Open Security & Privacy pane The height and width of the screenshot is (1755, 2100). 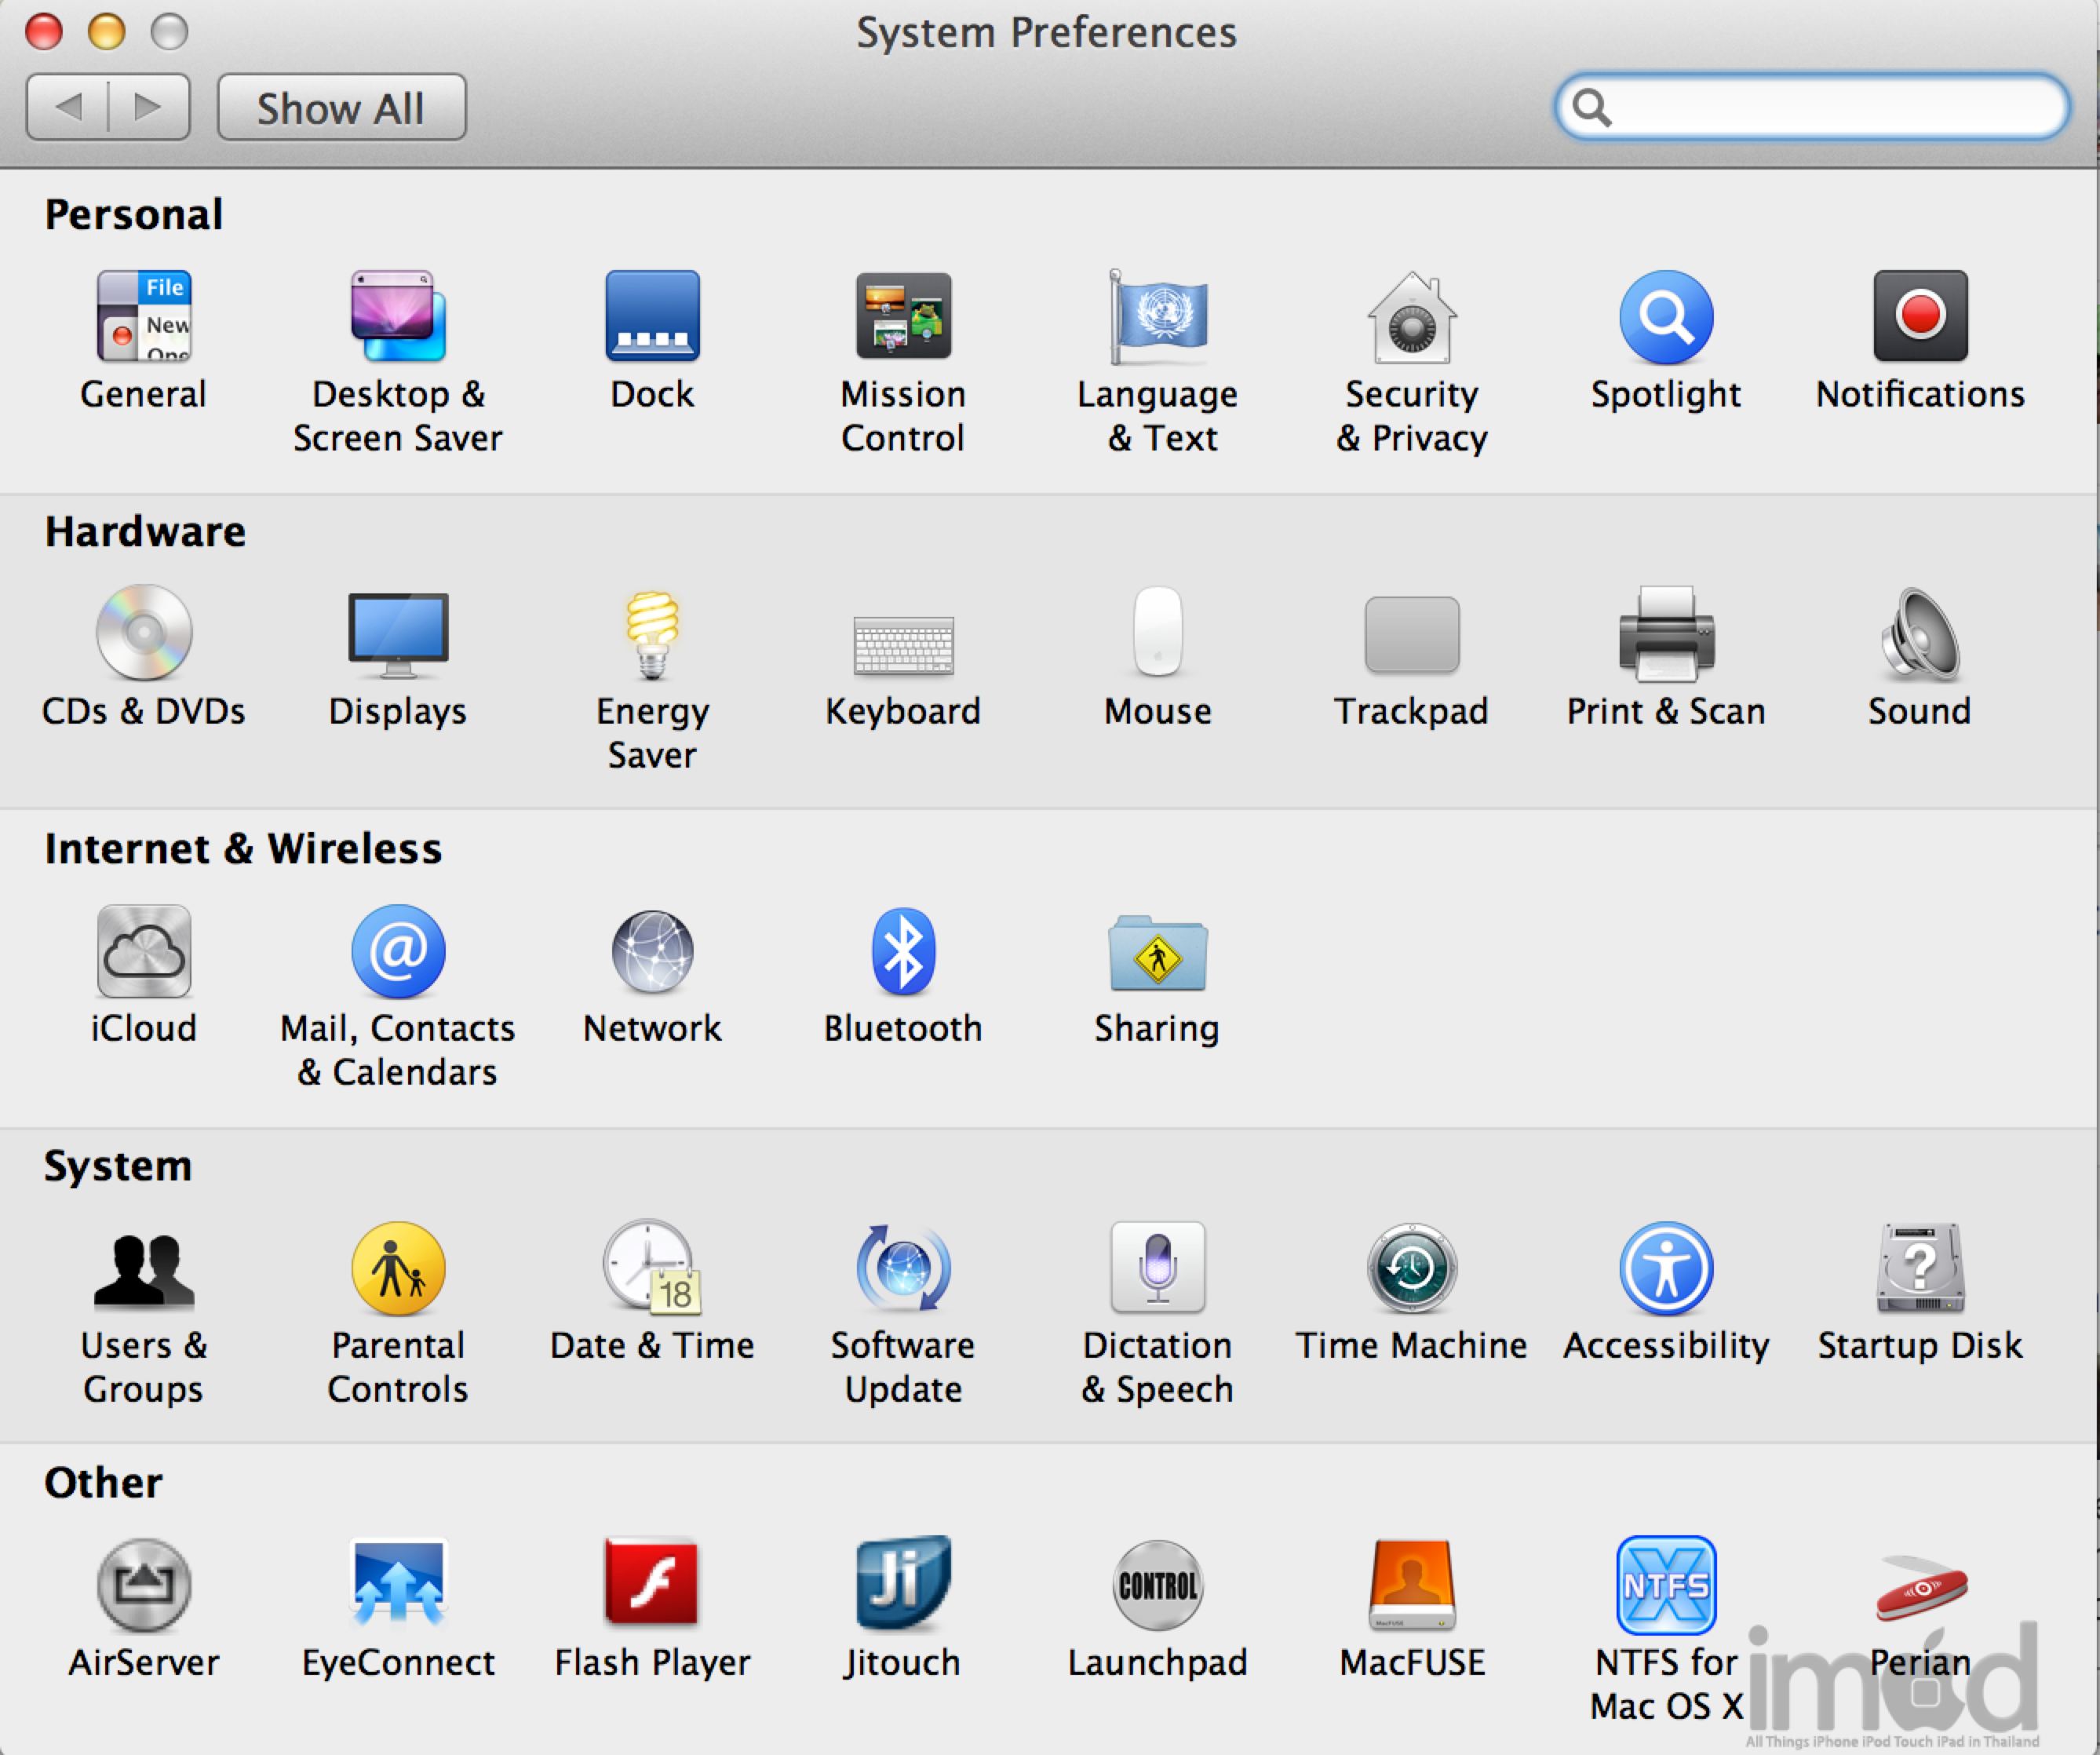1411,318
